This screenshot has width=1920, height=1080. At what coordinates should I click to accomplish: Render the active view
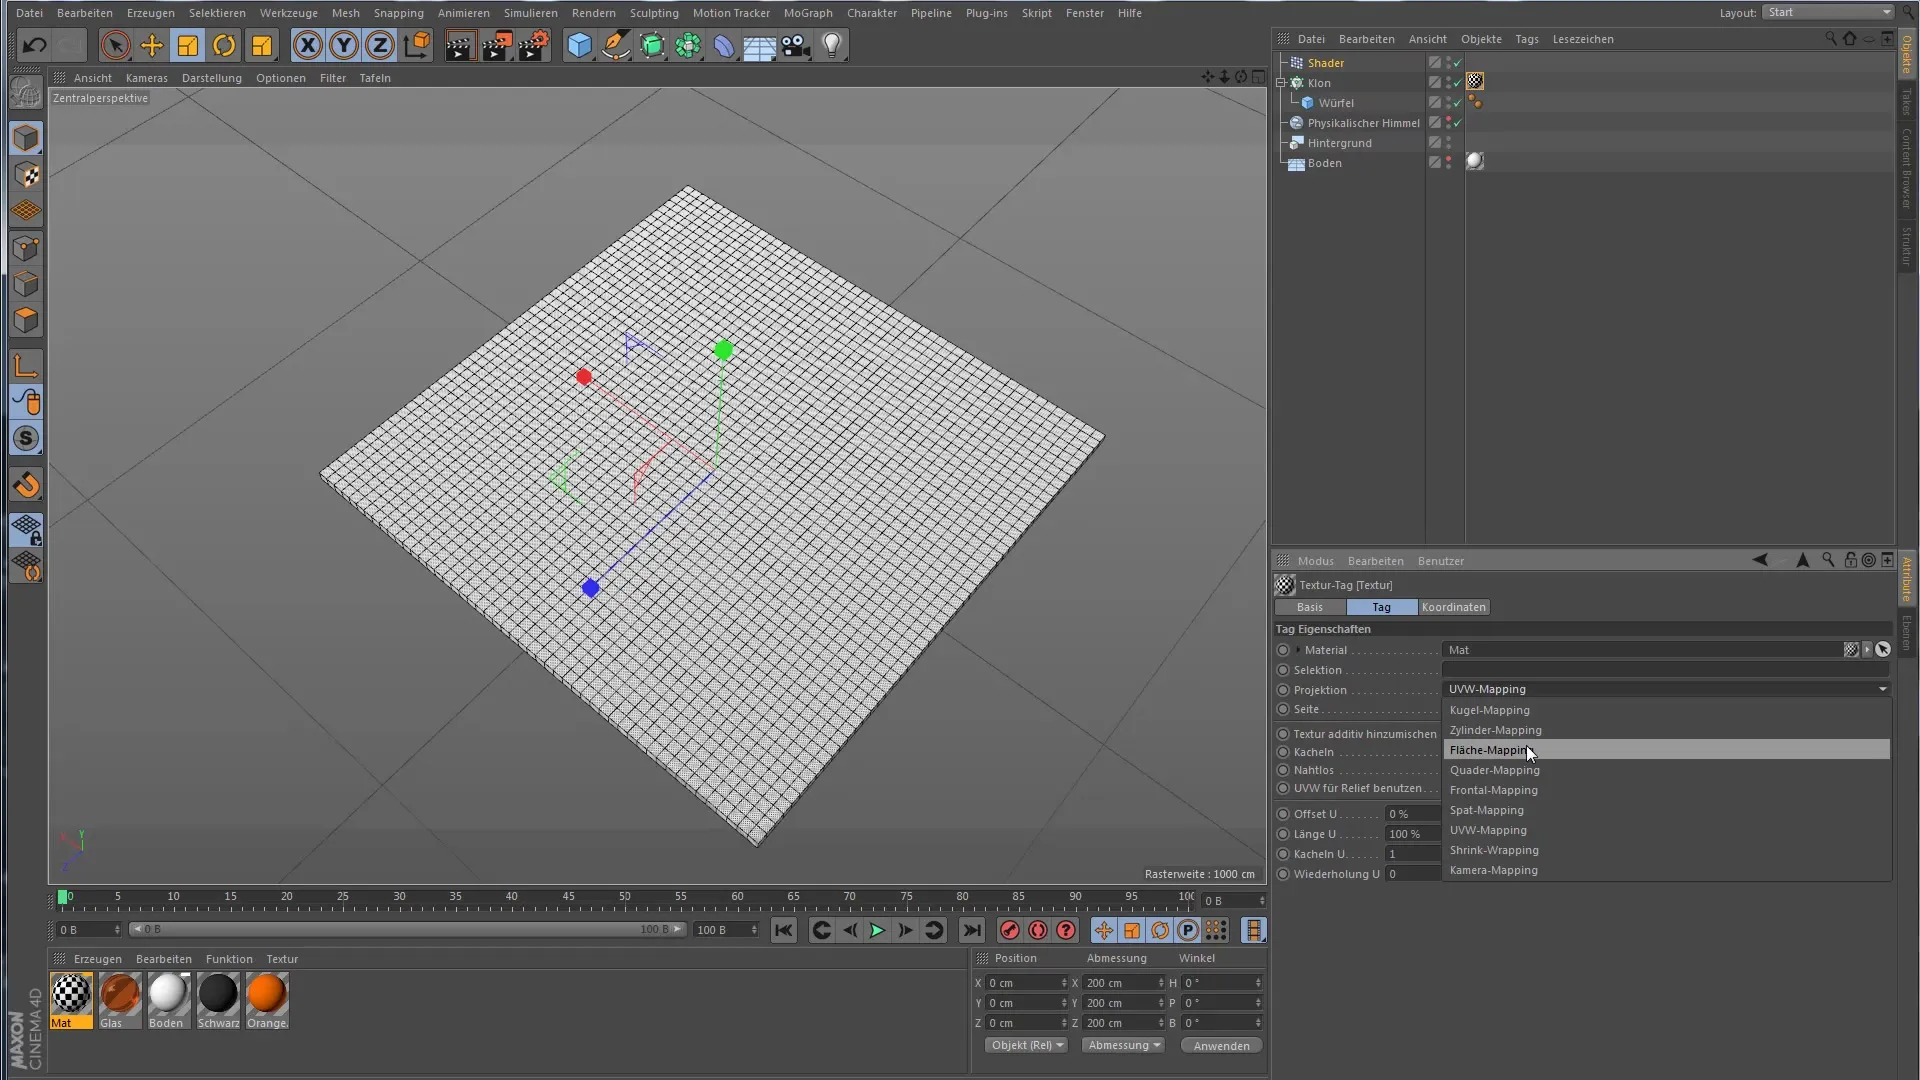[460, 45]
